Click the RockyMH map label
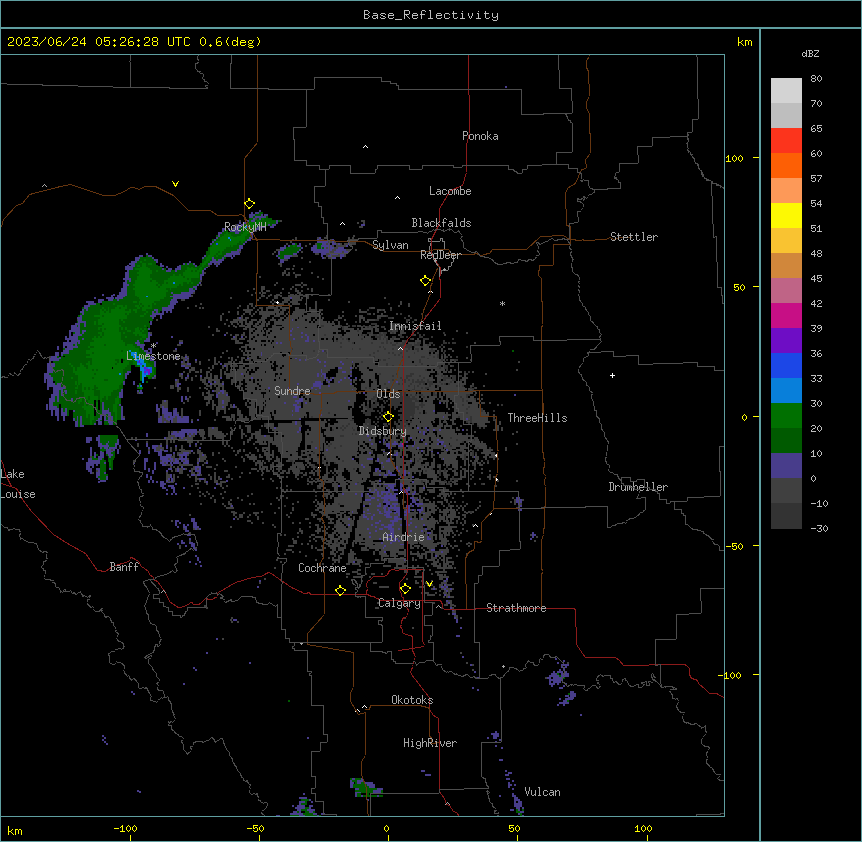The width and height of the screenshot is (862, 842). [x=245, y=227]
